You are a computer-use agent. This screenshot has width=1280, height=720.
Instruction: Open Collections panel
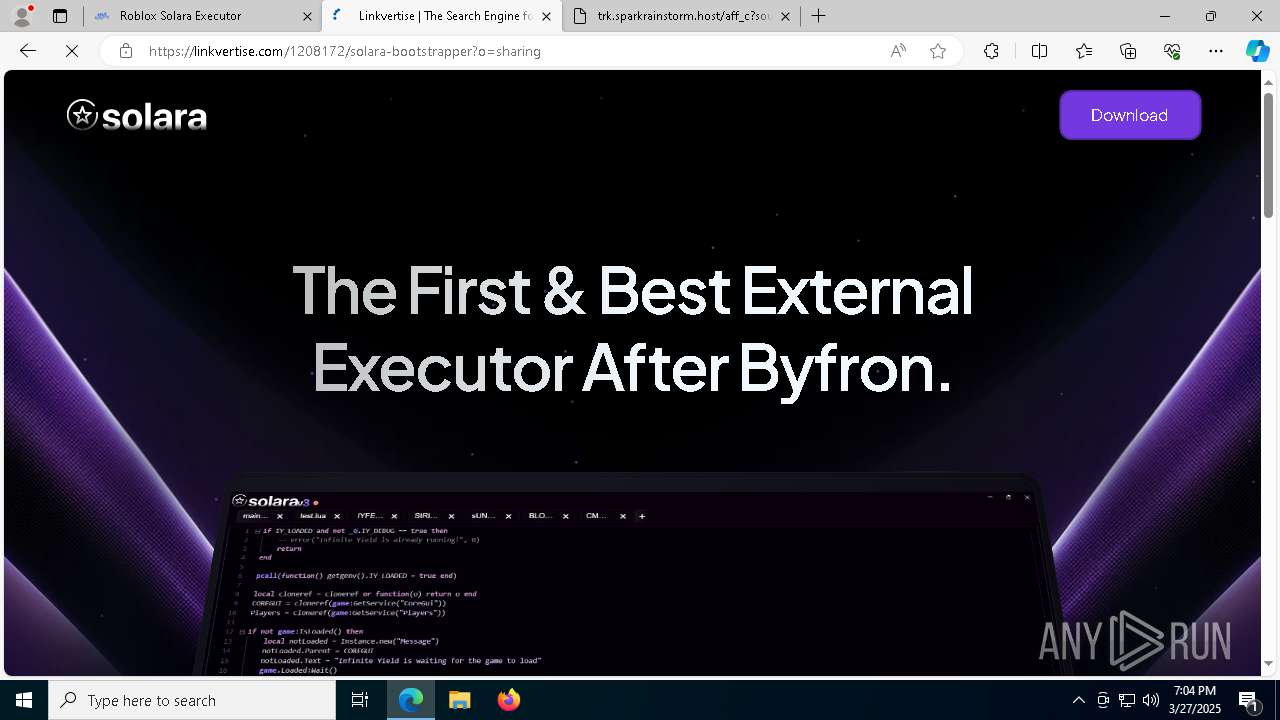(x=1128, y=51)
